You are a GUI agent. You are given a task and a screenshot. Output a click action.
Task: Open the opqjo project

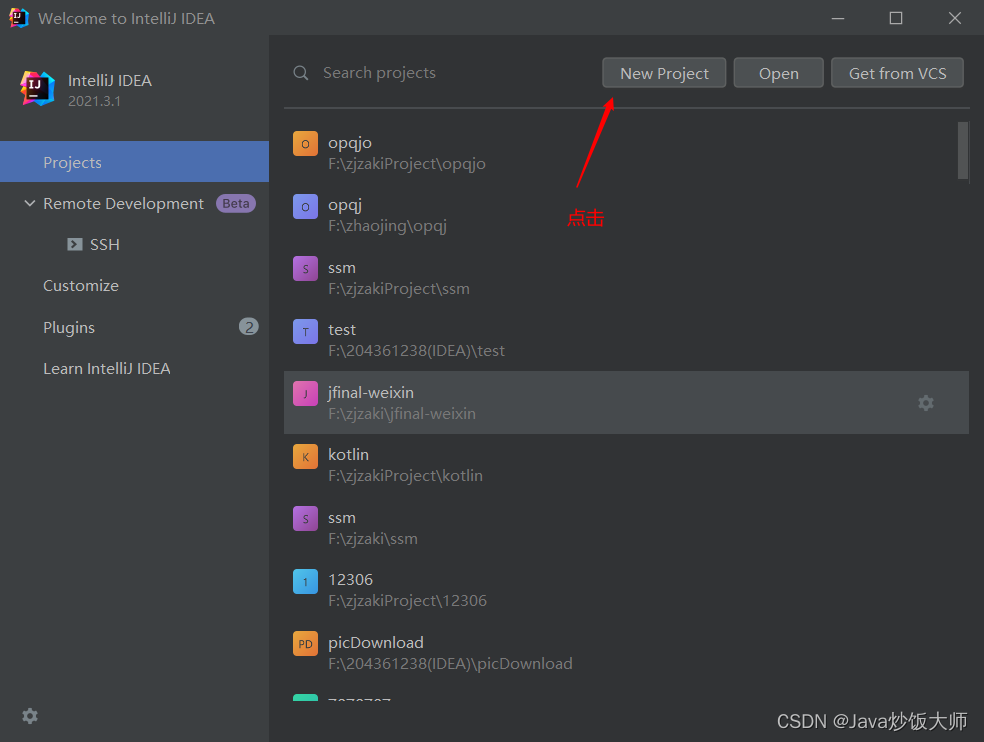[626, 153]
